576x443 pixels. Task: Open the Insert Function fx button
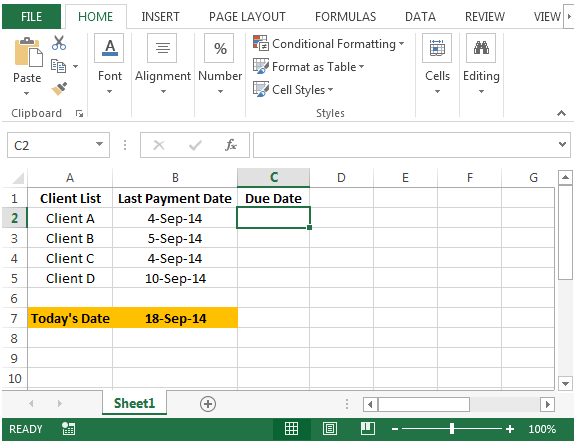231,145
